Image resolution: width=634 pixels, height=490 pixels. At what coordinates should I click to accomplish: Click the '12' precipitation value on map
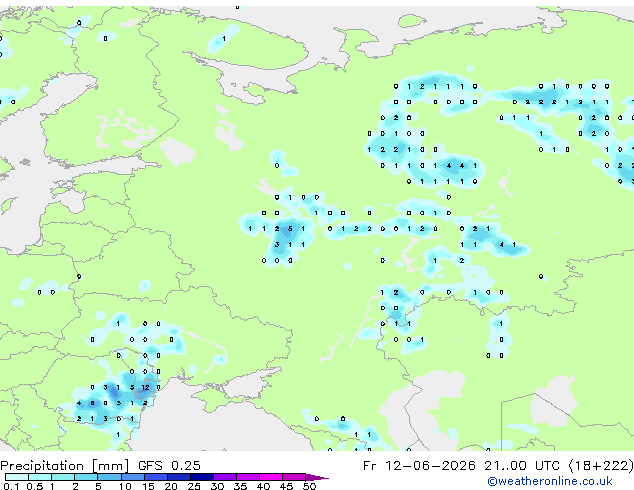tap(145, 387)
